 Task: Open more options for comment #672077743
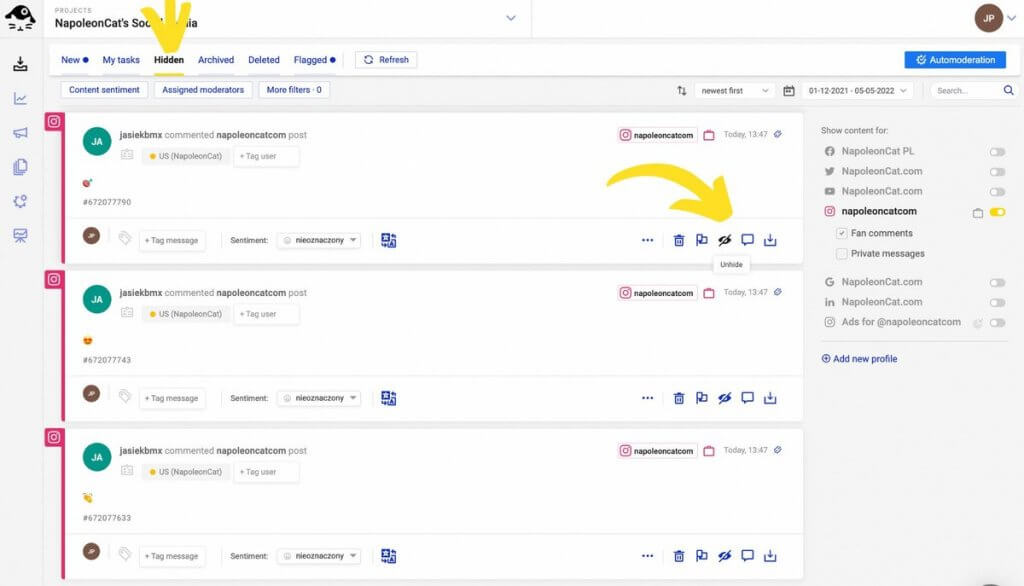647,399
